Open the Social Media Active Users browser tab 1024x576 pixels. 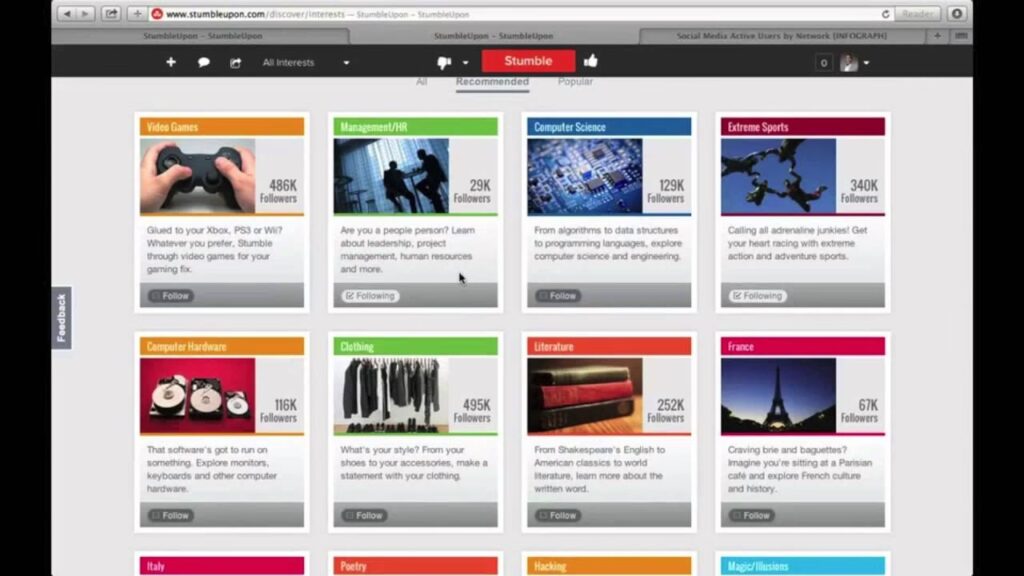click(780, 36)
